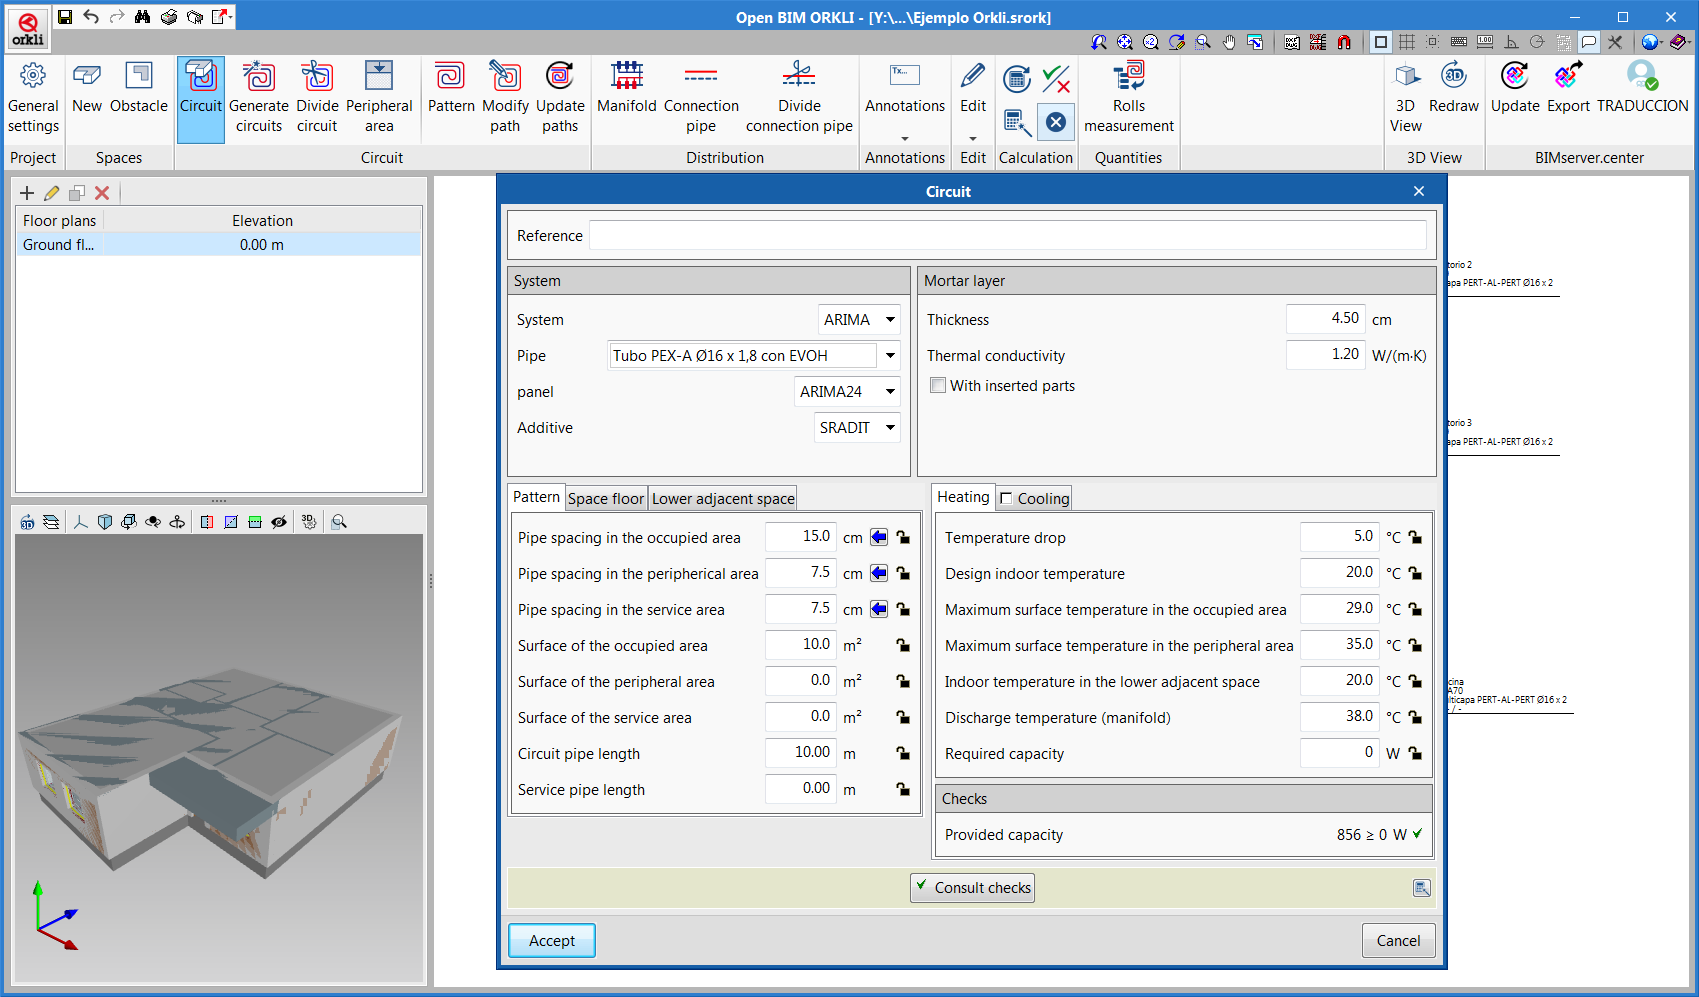The height and width of the screenshot is (997, 1699).
Task: Open the Generate circuits tool
Action: [x=259, y=95]
